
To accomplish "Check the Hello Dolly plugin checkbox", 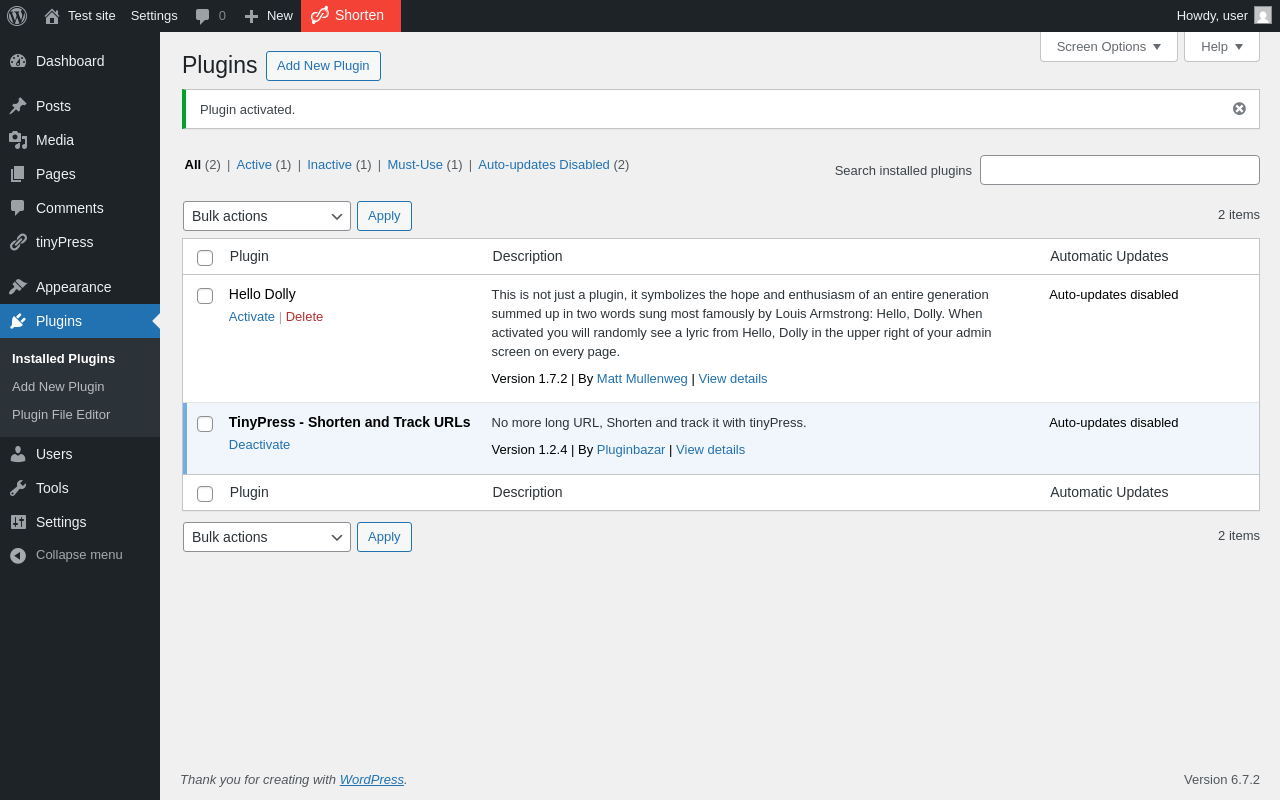I will (x=205, y=296).
